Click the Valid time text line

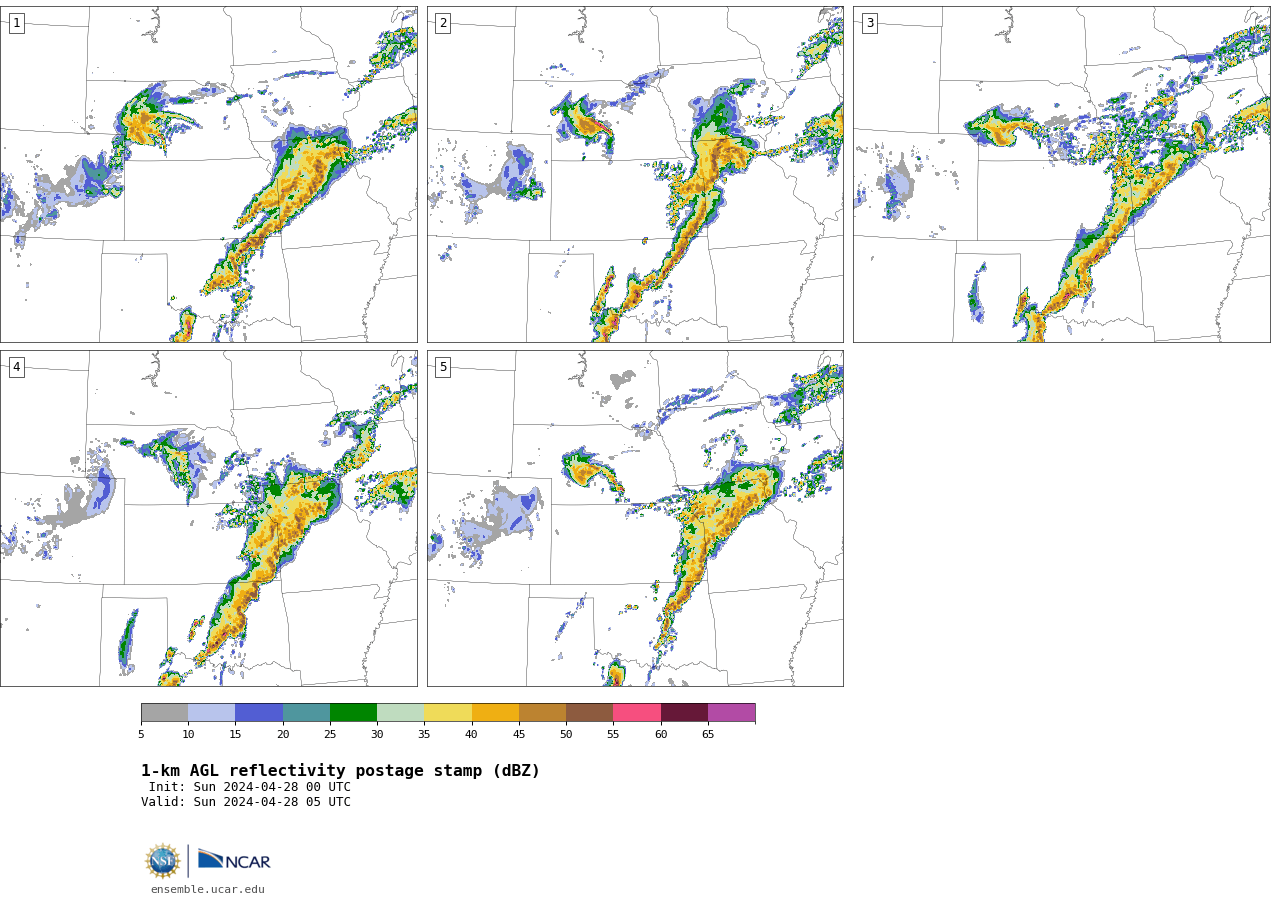tap(246, 802)
